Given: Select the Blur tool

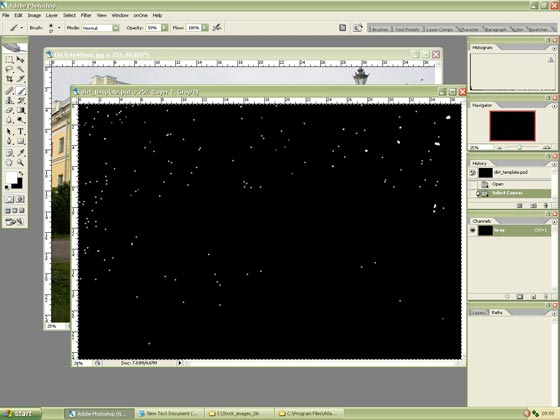Looking at the screenshot, I should point(10,120).
